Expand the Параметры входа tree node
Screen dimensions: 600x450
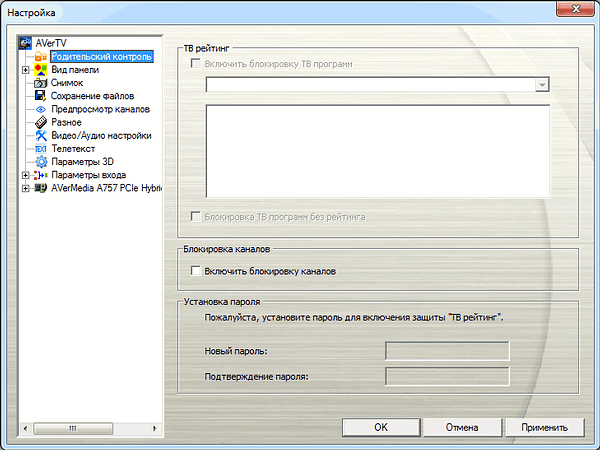click(x=25, y=175)
